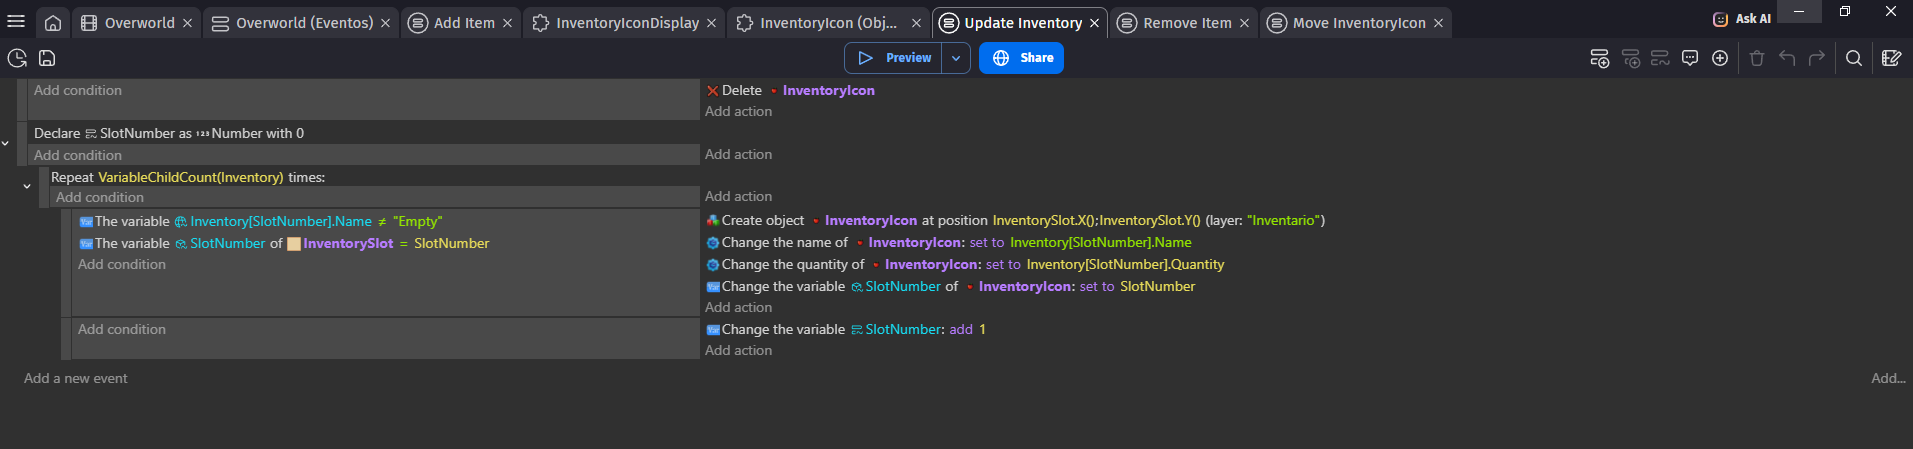Close the Add Item tab
The width and height of the screenshot is (1913, 449).
tap(507, 23)
